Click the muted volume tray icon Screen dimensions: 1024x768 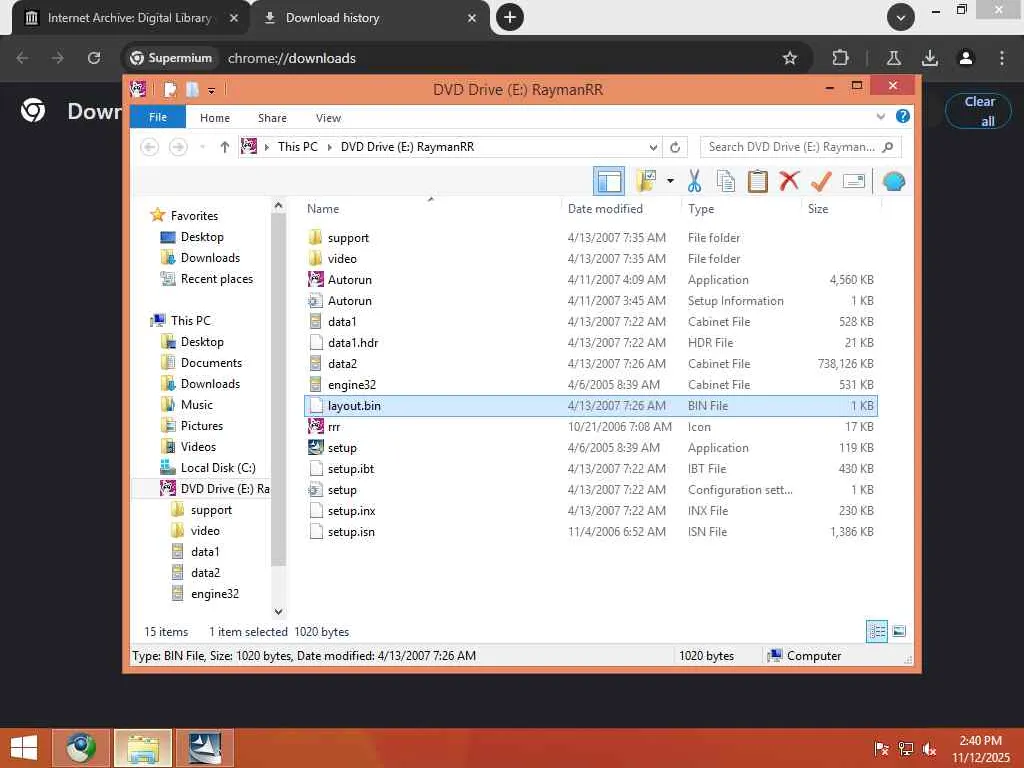coord(929,749)
